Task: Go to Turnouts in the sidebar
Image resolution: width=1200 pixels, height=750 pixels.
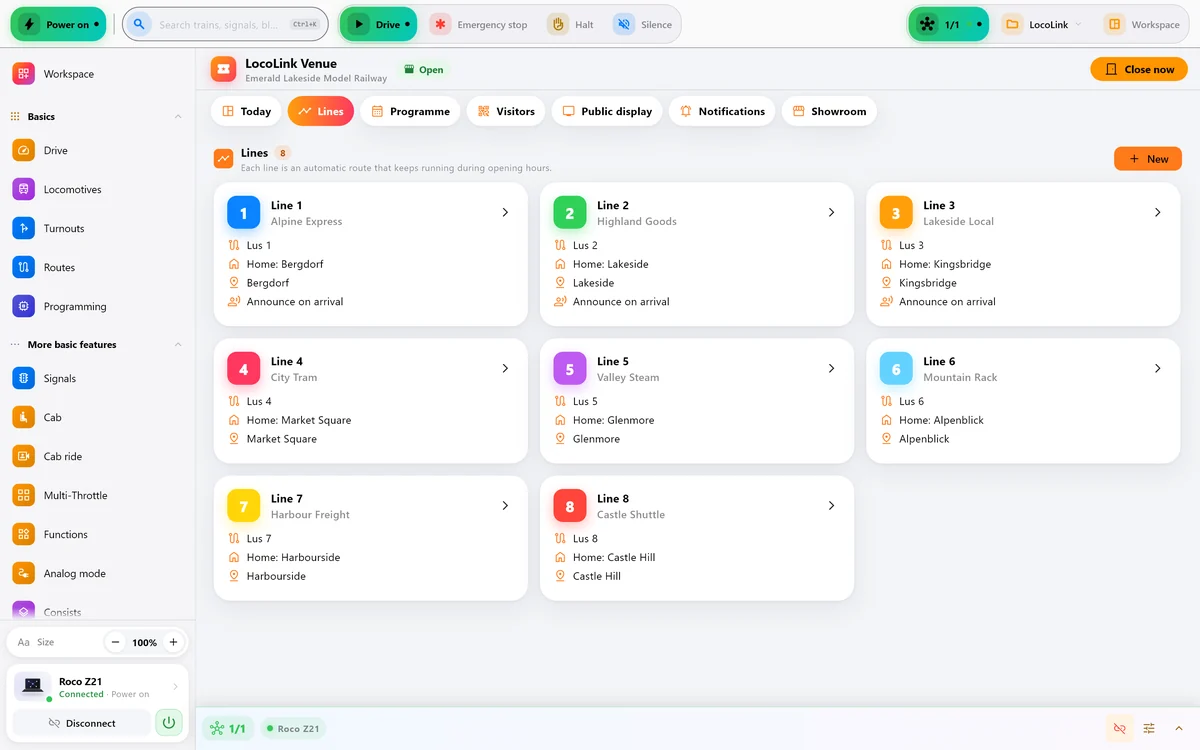Action: coord(95,228)
